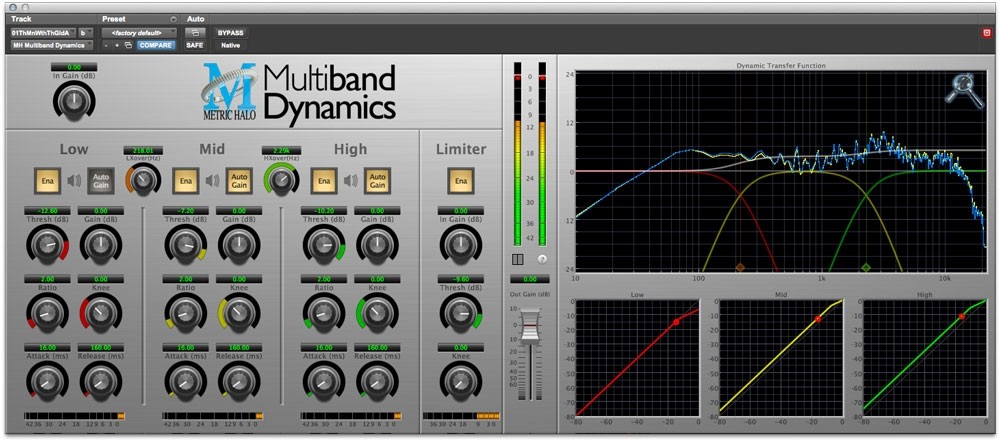Toggle the High band Ena button
Viewport: 1000px width, 441px height.
324,181
